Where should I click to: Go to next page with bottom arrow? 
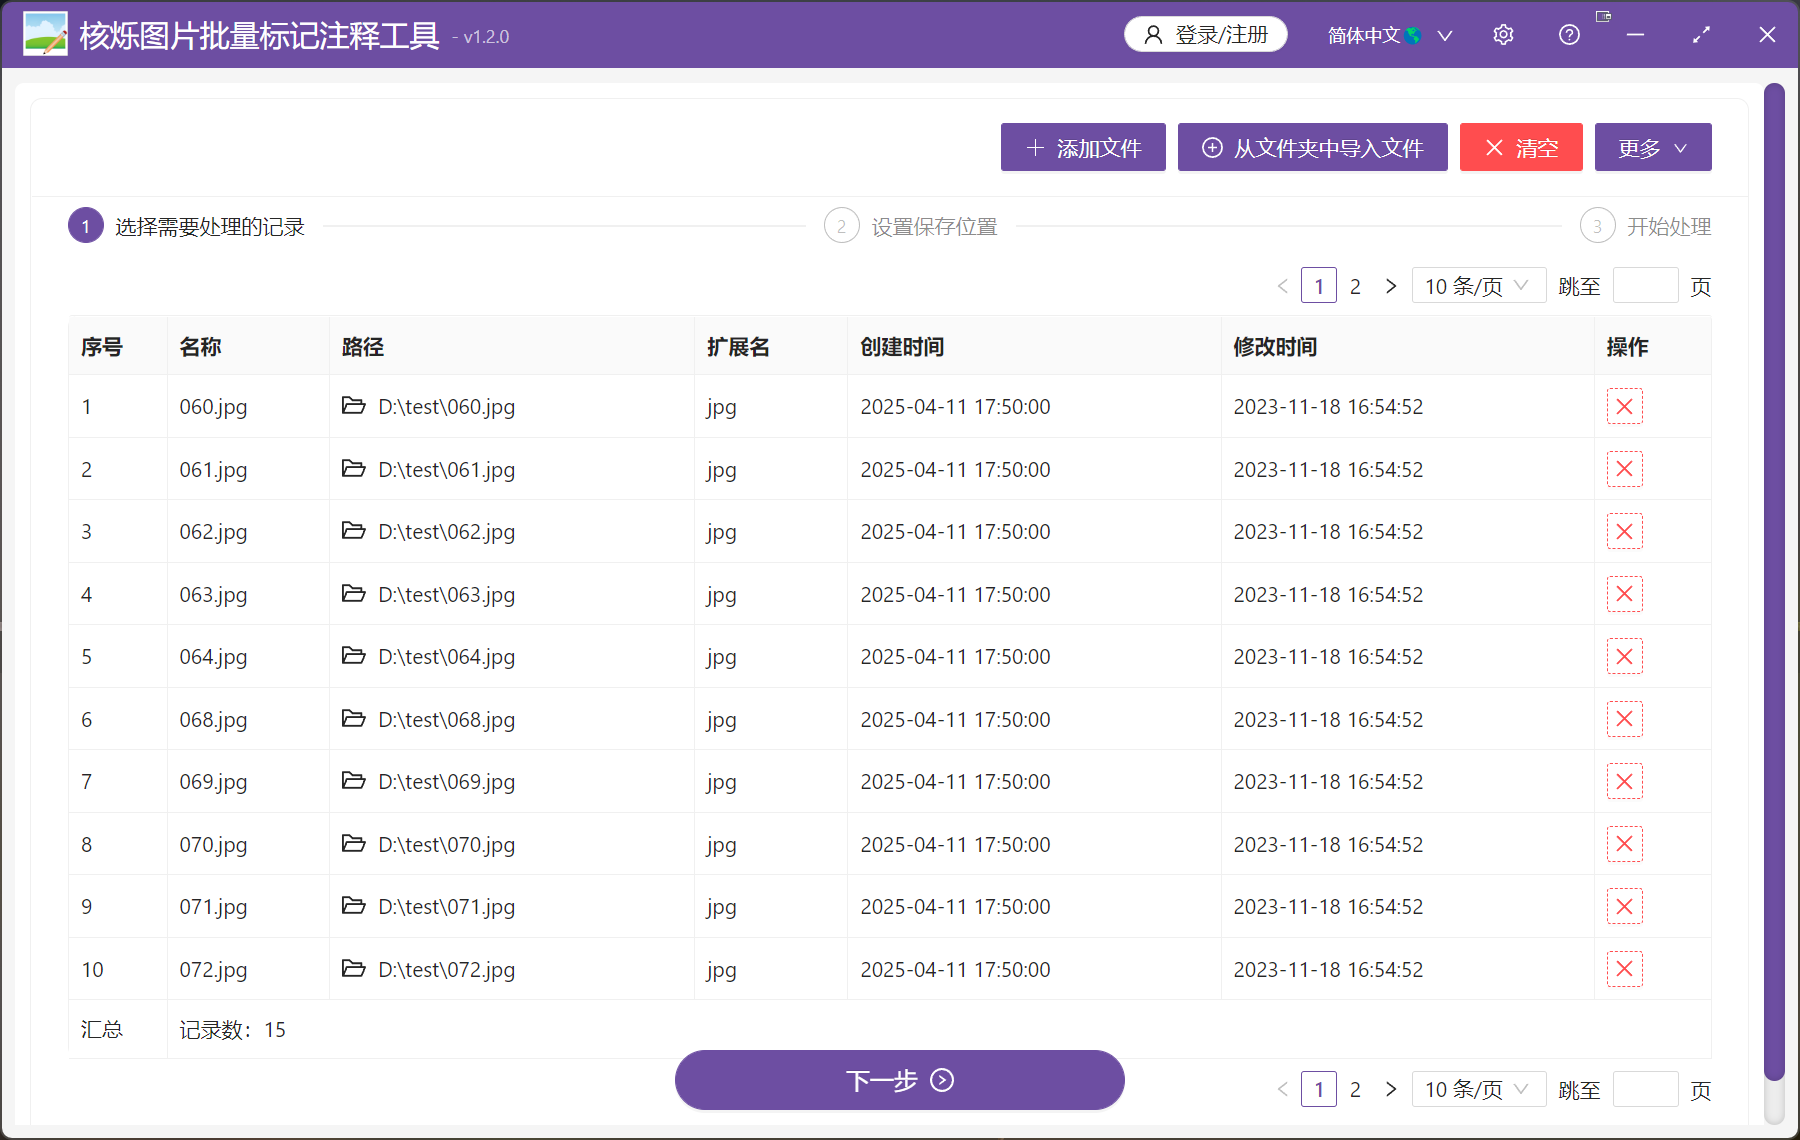1391,1089
